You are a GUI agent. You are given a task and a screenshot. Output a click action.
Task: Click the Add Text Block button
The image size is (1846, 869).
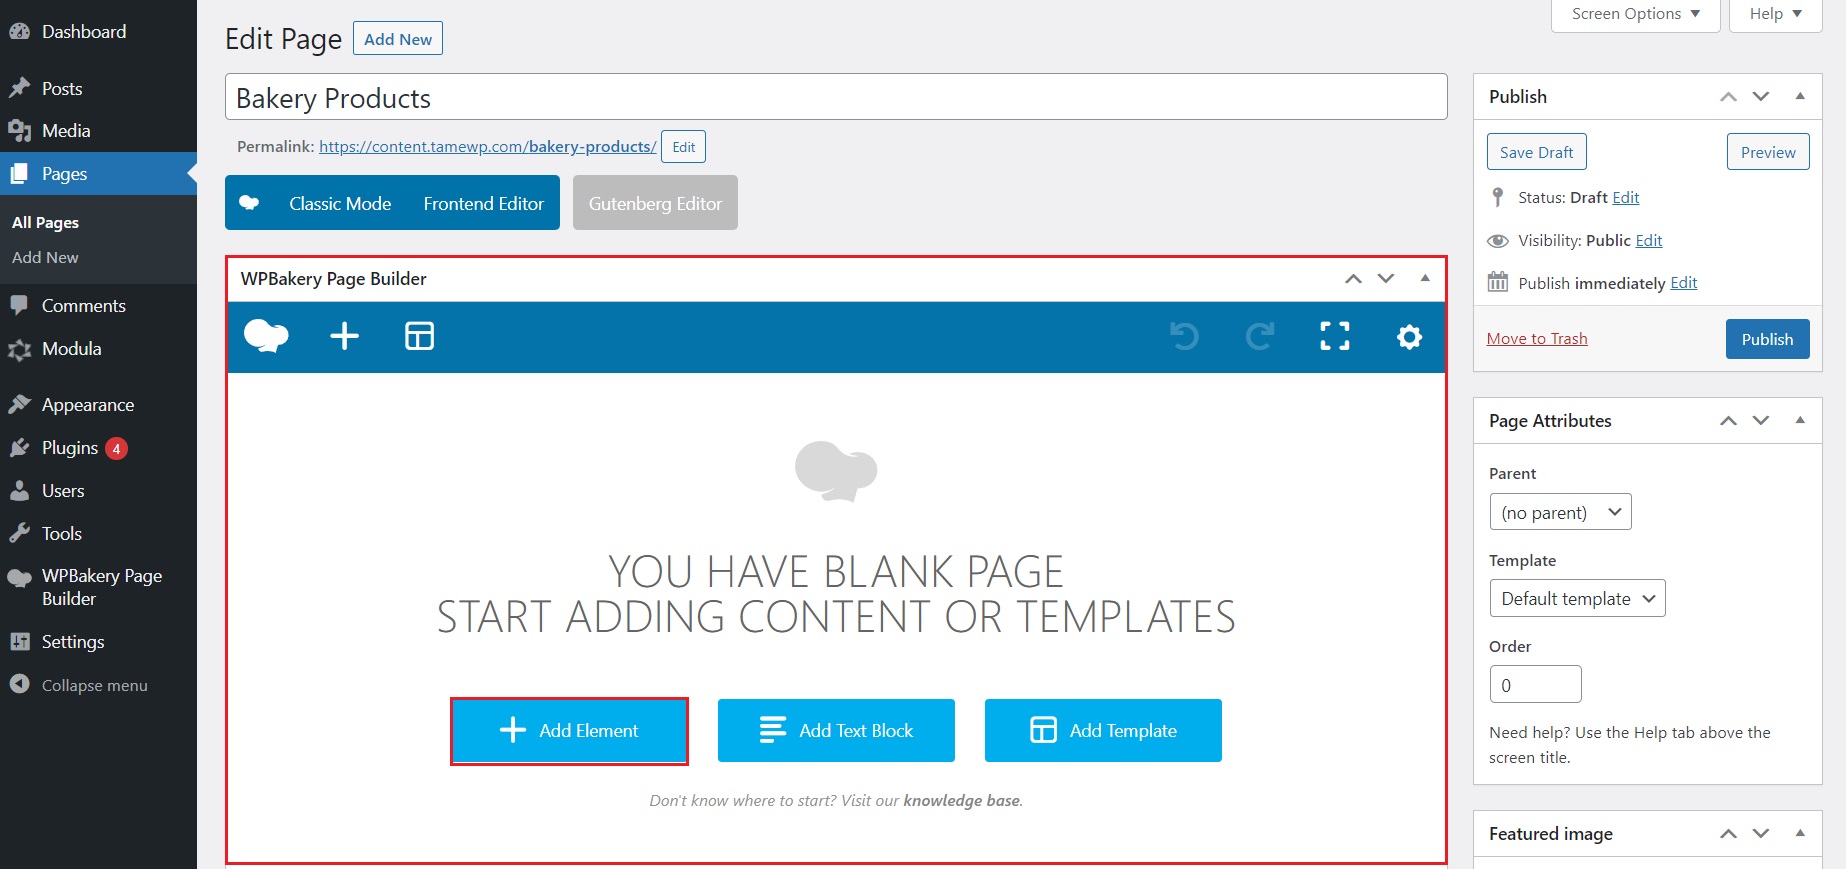tap(836, 731)
